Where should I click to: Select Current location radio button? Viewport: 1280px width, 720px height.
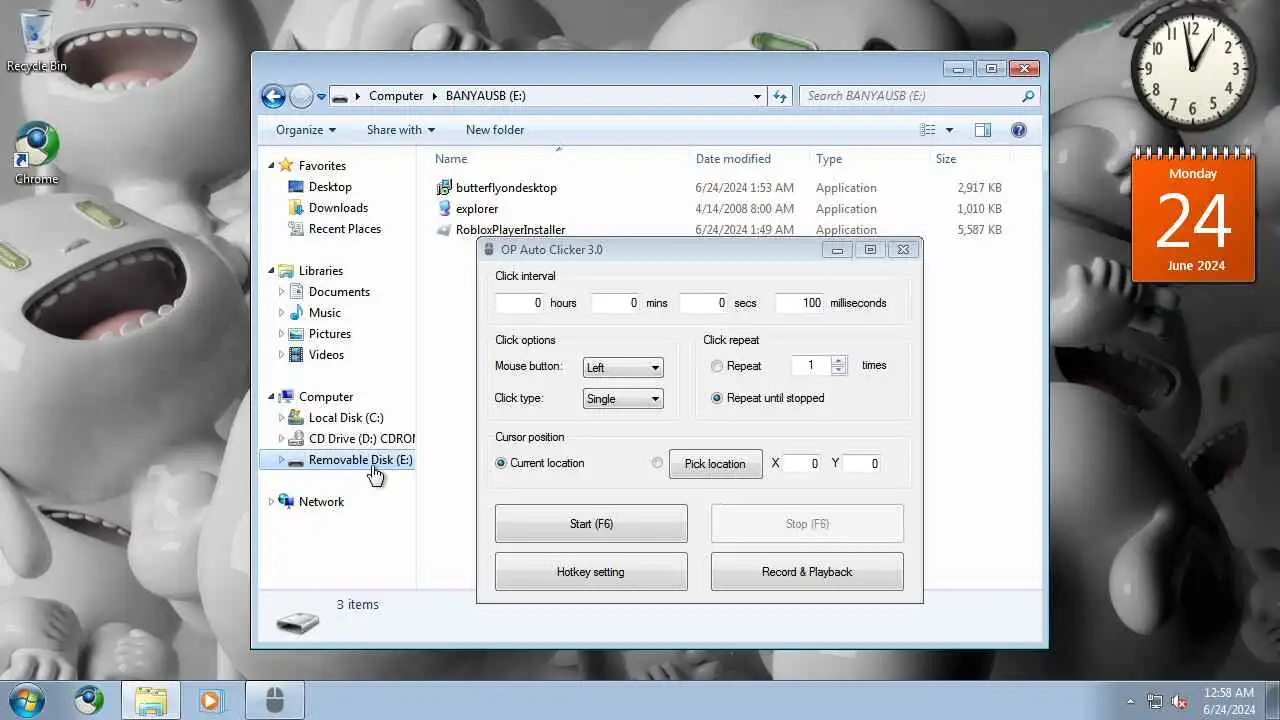pyautogui.click(x=501, y=463)
